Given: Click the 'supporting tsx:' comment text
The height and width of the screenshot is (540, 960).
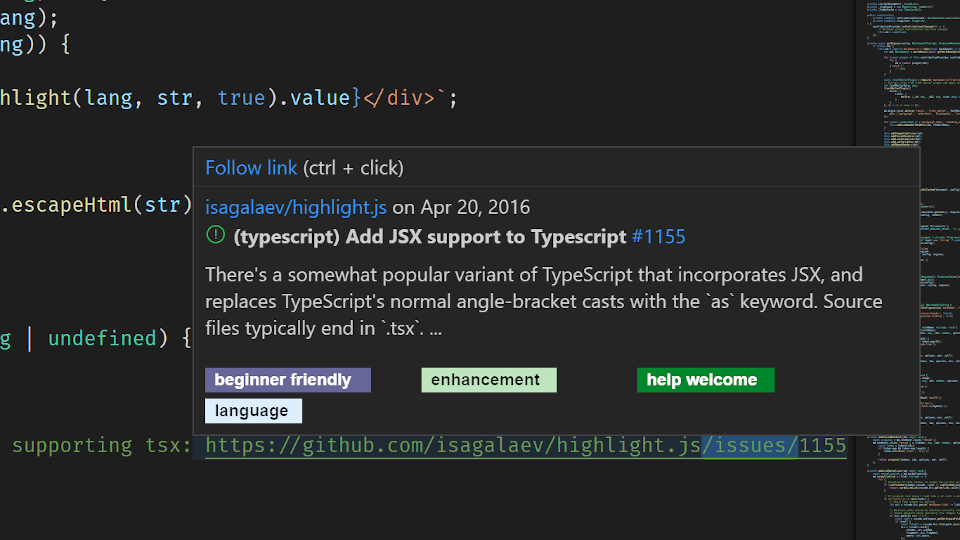Looking at the screenshot, I should (x=102, y=446).
